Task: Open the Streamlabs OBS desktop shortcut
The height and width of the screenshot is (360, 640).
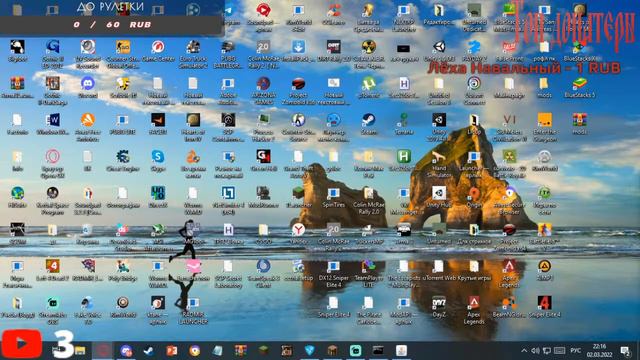Action: [x=52, y=303]
